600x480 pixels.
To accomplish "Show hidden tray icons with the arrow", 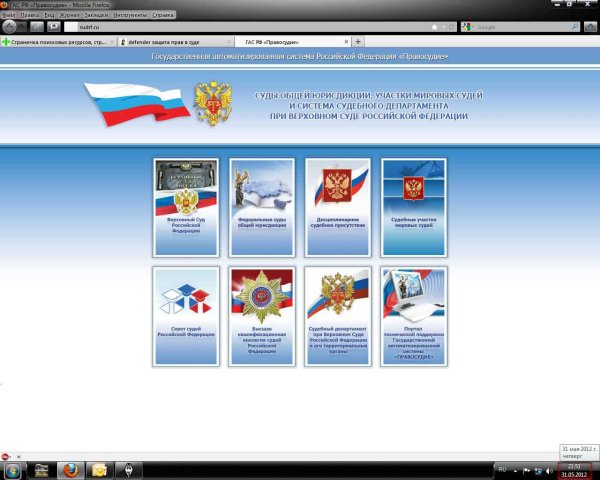I will click(x=515, y=471).
